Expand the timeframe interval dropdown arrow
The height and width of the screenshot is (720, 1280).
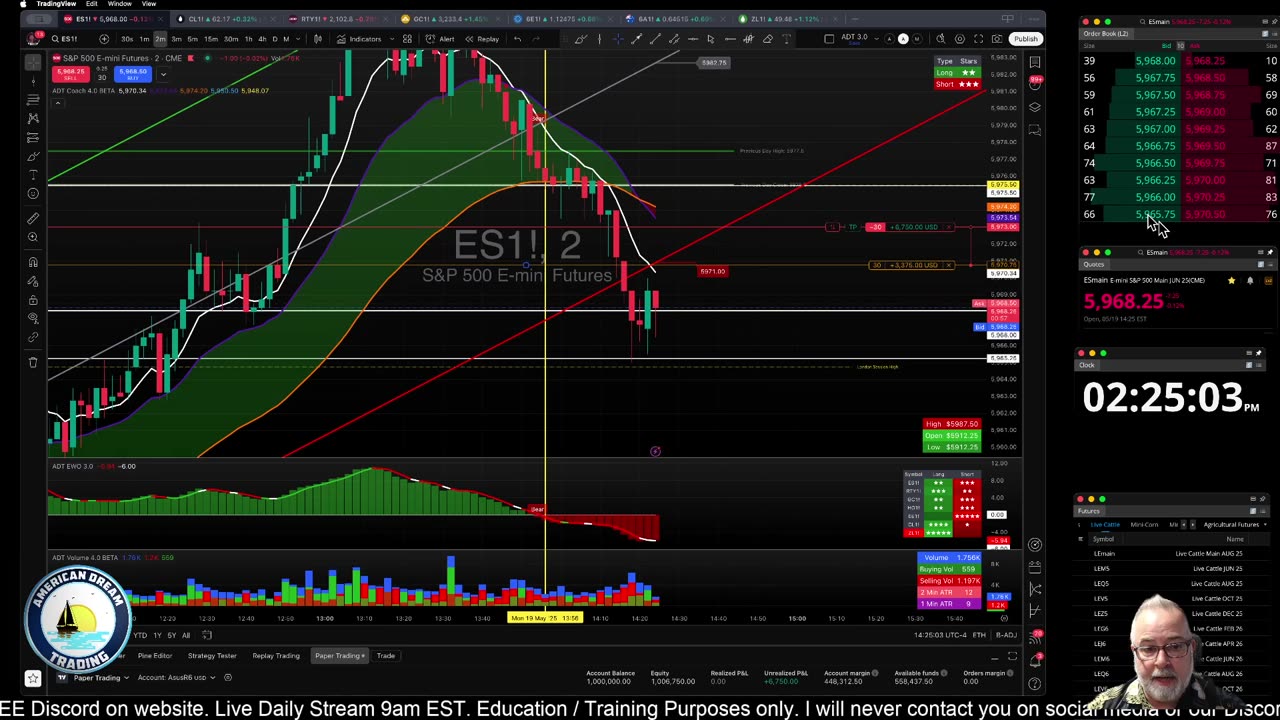pyautogui.click(x=298, y=39)
